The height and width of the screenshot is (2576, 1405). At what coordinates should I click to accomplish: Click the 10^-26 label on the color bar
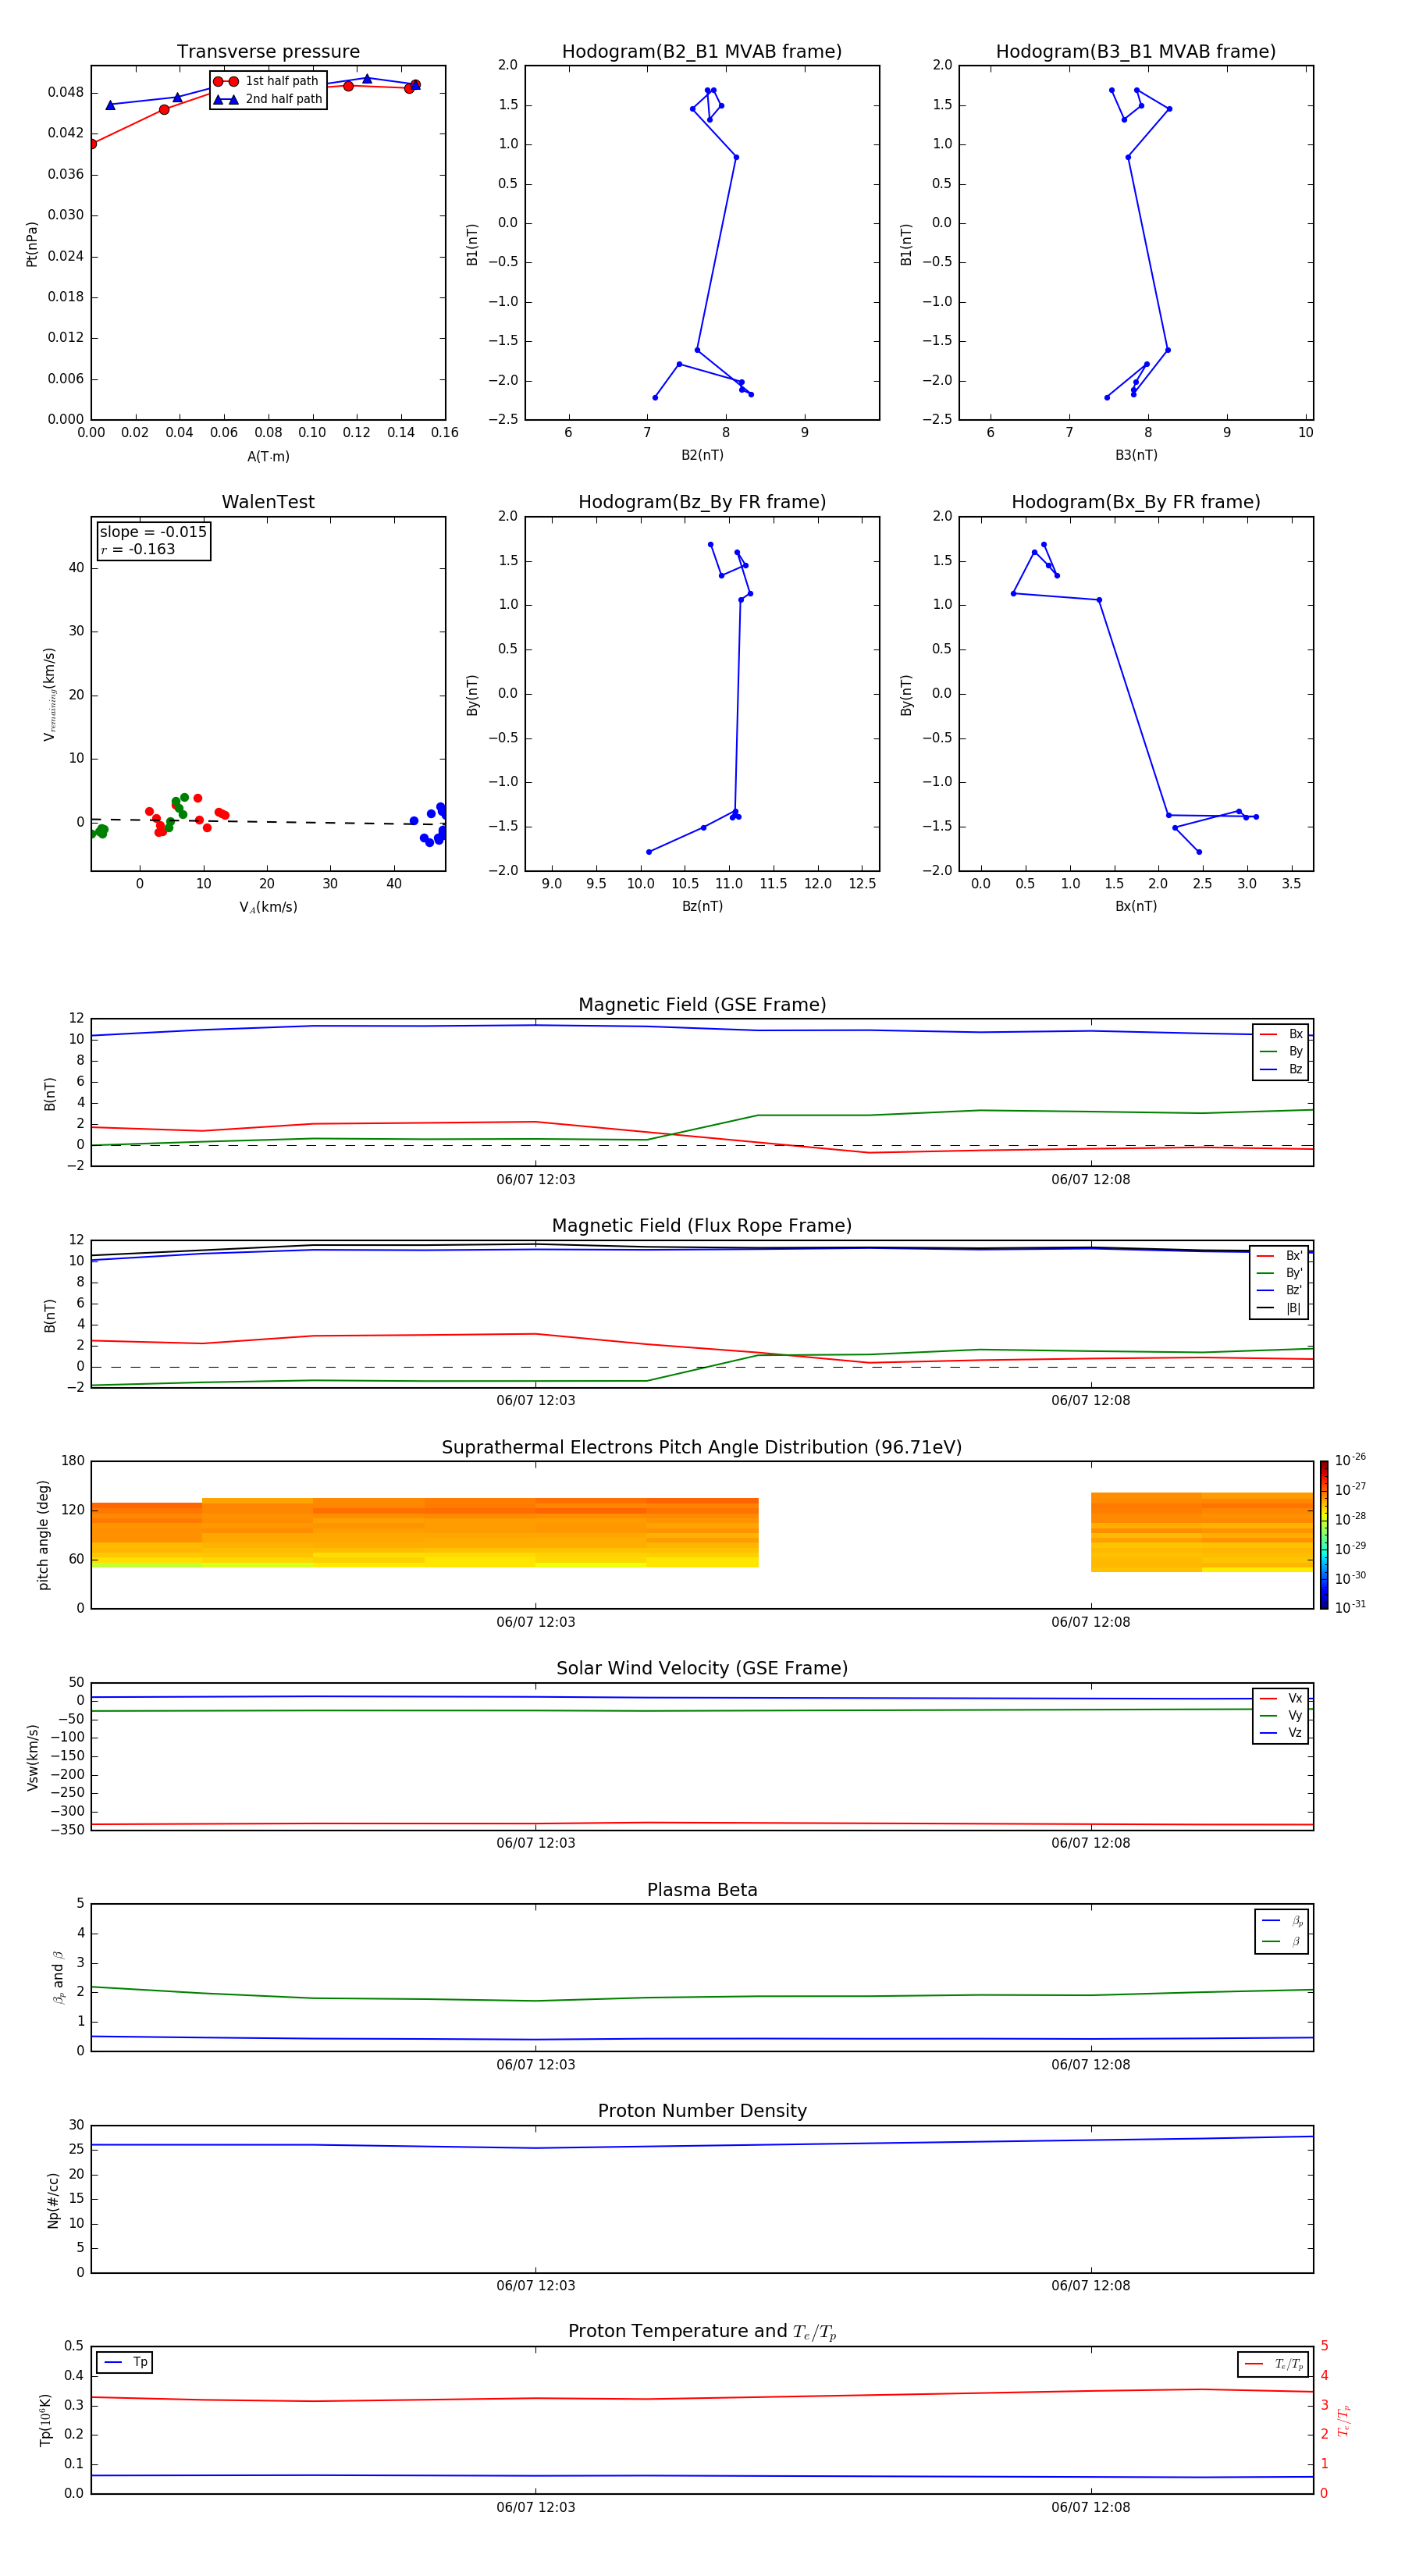pyautogui.click(x=1350, y=1460)
